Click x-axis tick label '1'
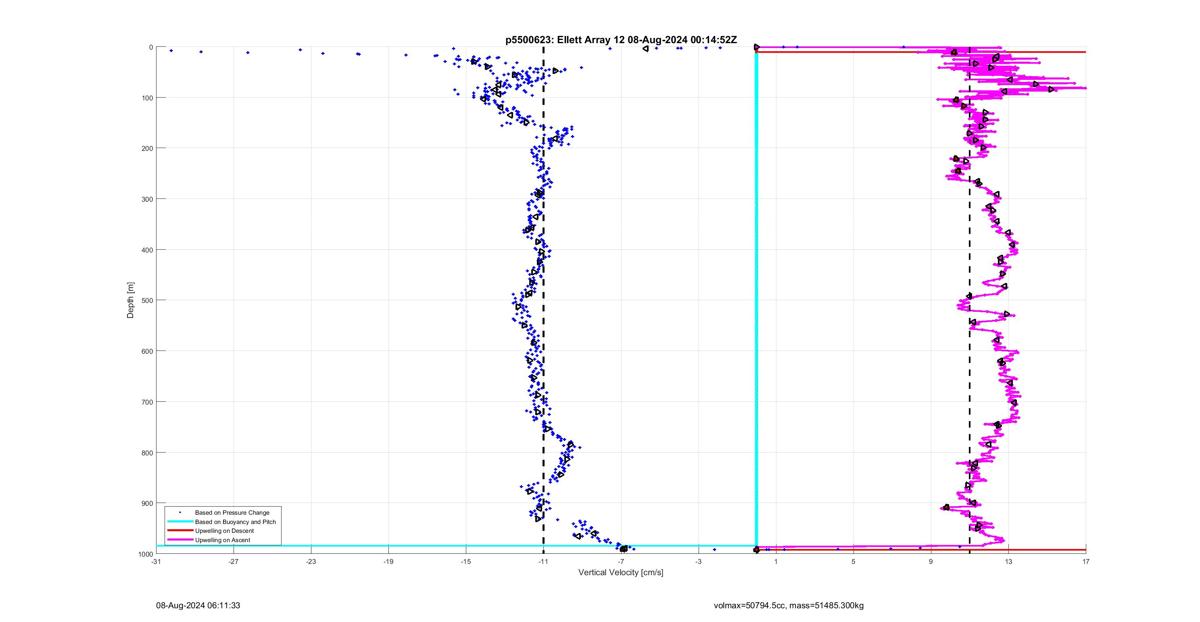 point(776,561)
